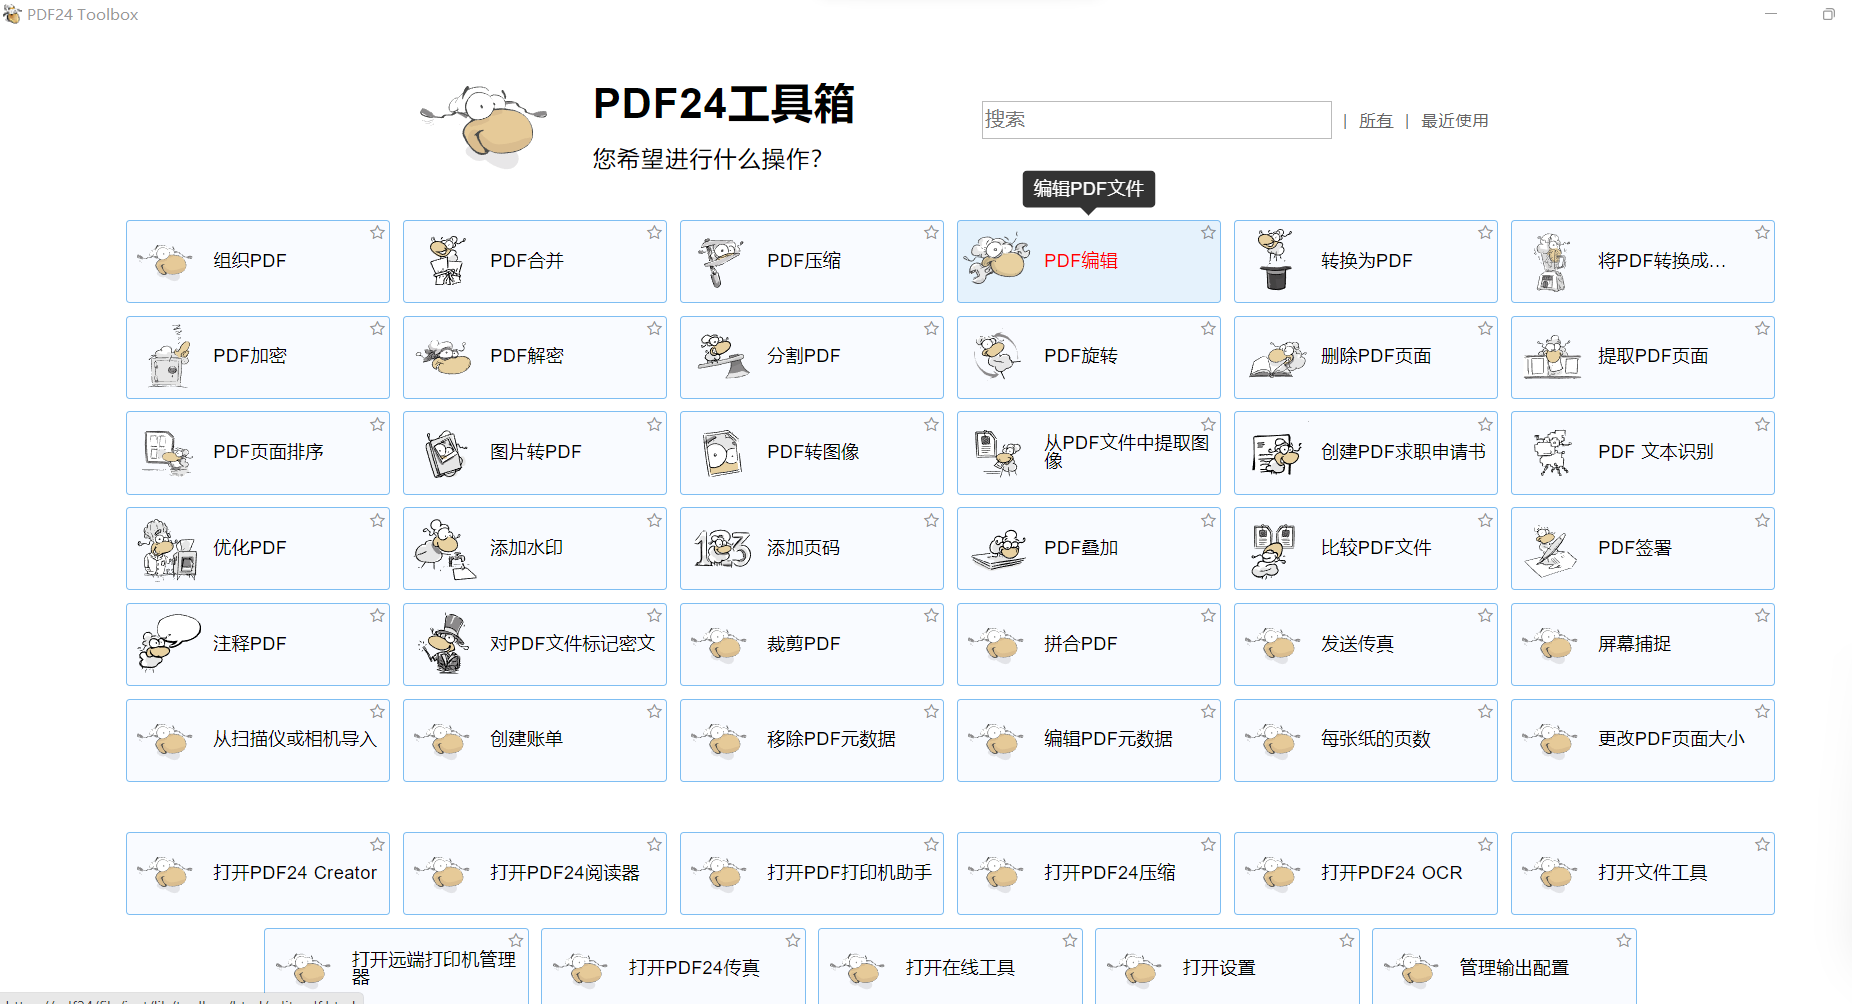Select the PDF压缩 clamp icon
The image size is (1852, 1004).
tap(720, 262)
